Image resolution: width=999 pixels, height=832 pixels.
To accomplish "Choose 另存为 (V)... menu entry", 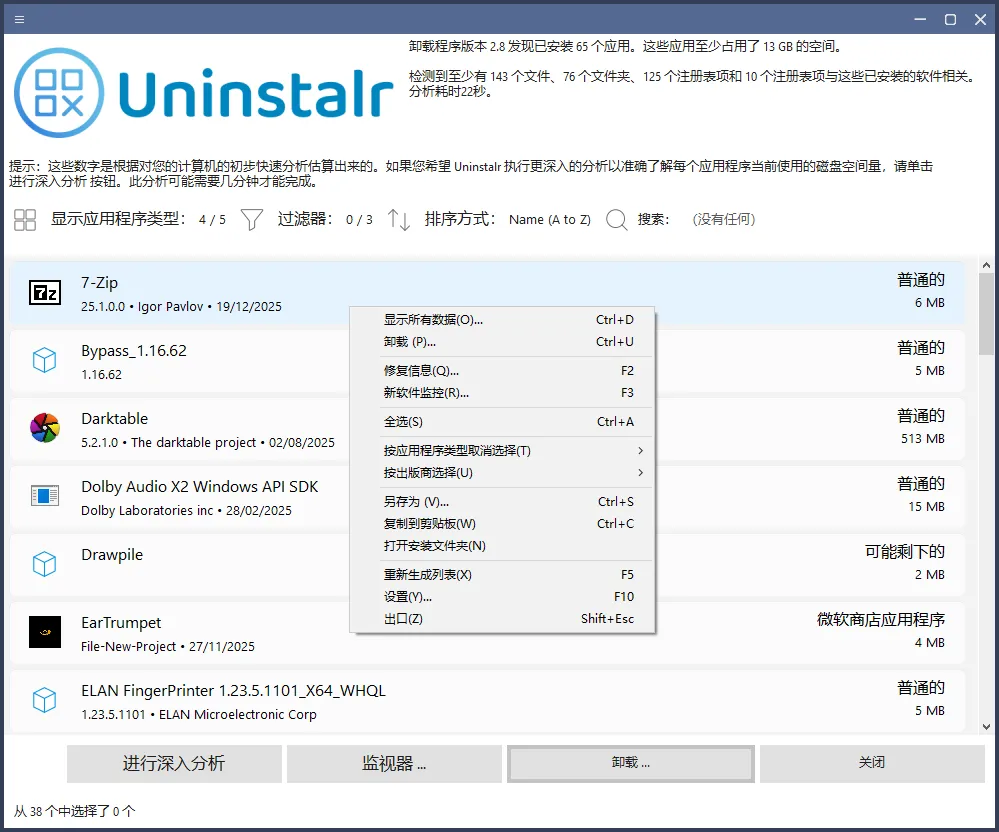I will [x=503, y=502].
